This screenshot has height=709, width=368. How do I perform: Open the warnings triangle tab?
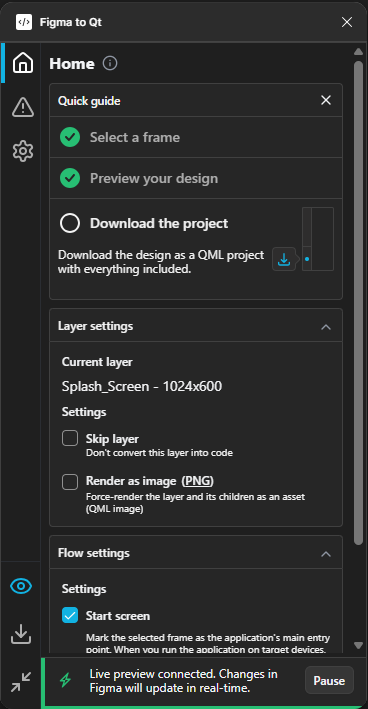(x=23, y=107)
